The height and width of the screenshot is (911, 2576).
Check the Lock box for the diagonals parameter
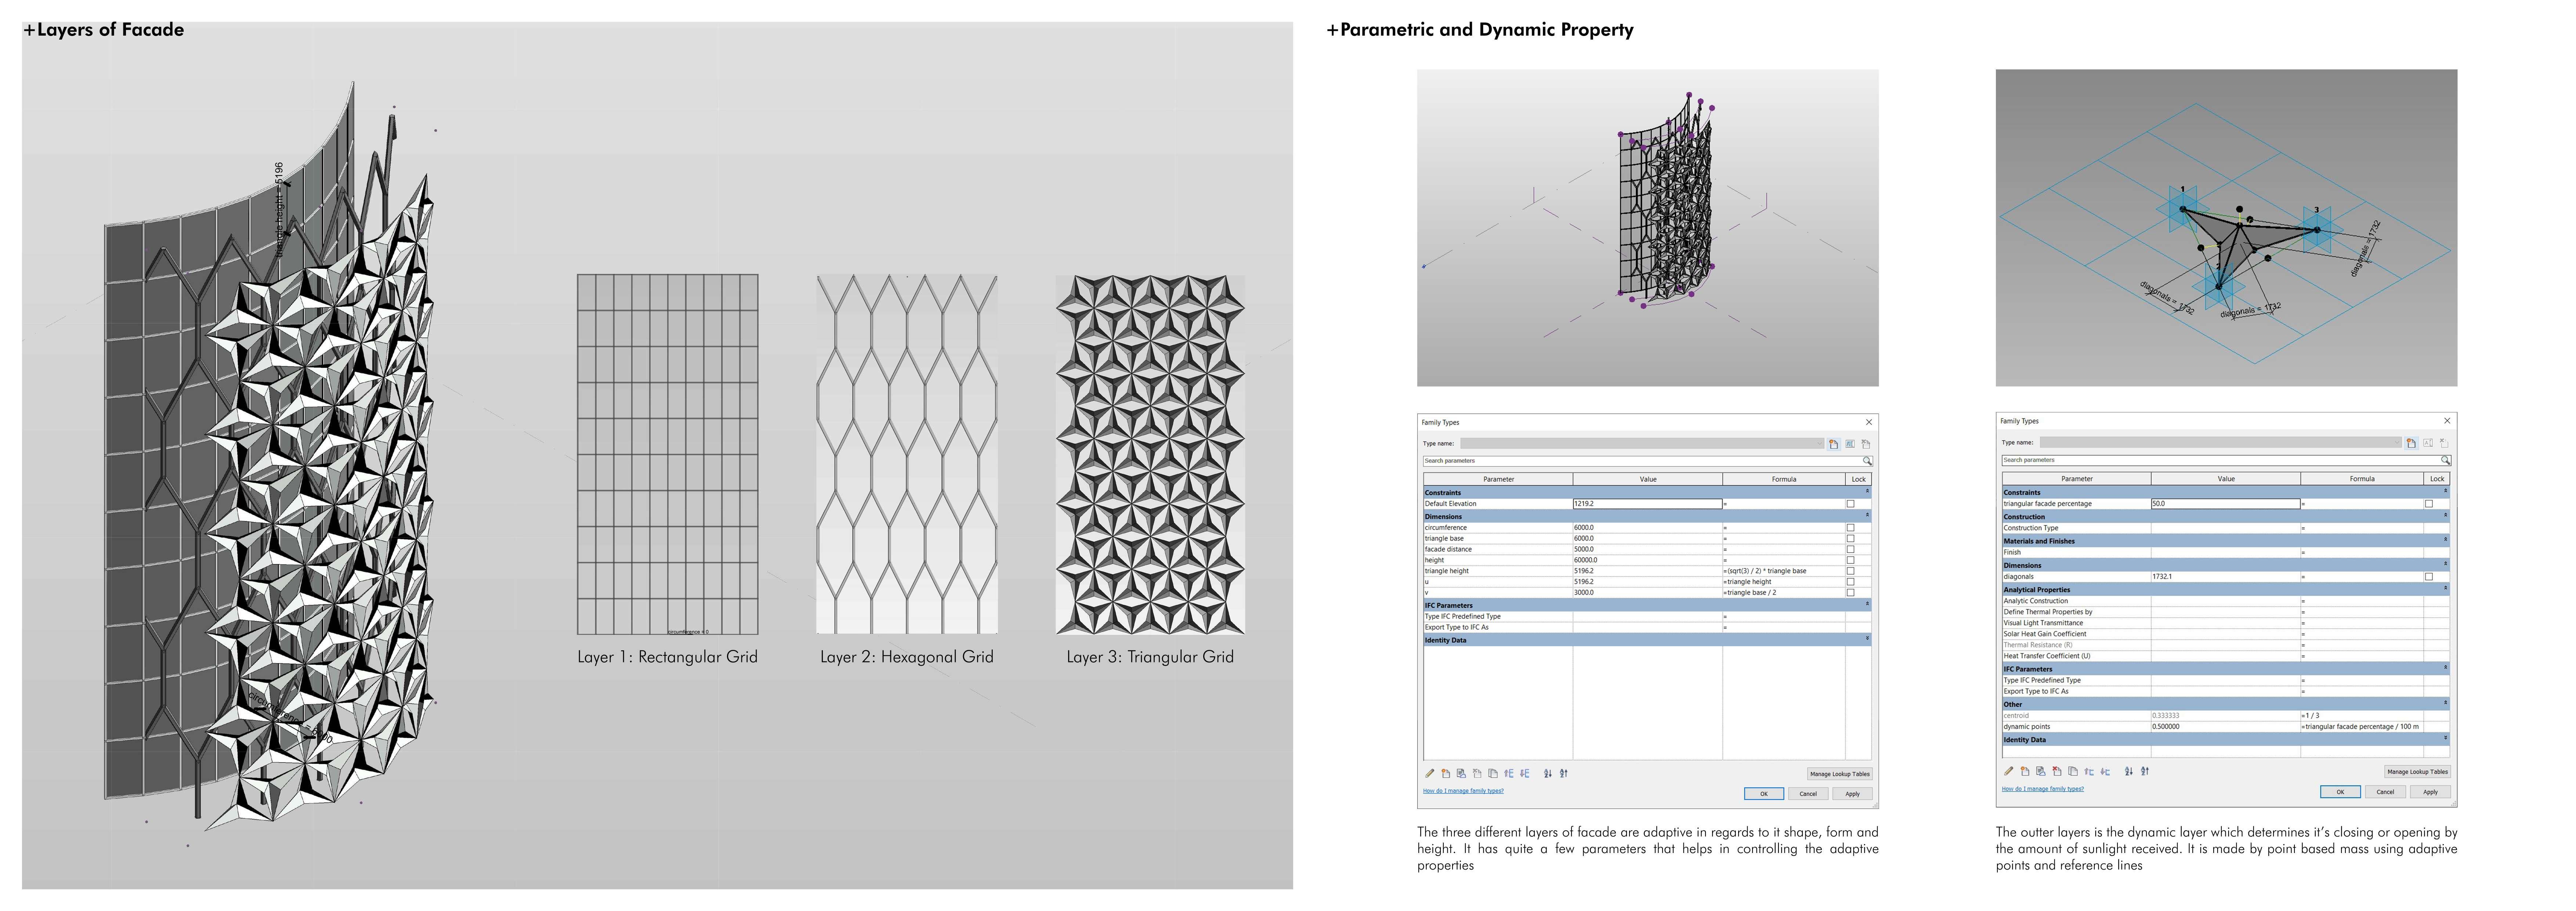click(2429, 577)
